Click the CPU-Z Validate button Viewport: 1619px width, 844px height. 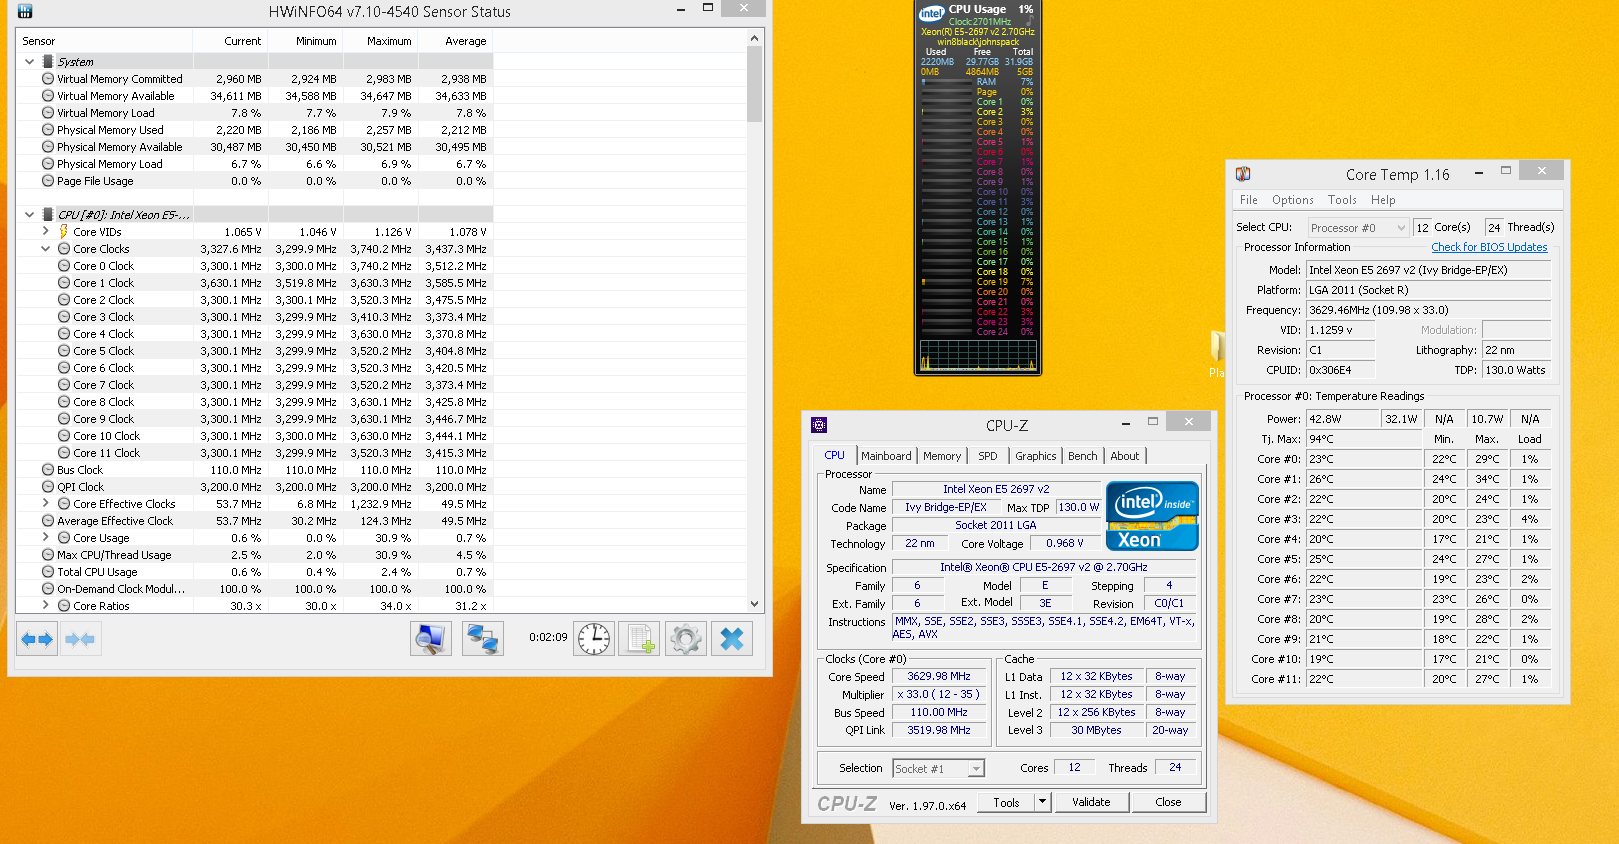pyautogui.click(x=1091, y=802)
